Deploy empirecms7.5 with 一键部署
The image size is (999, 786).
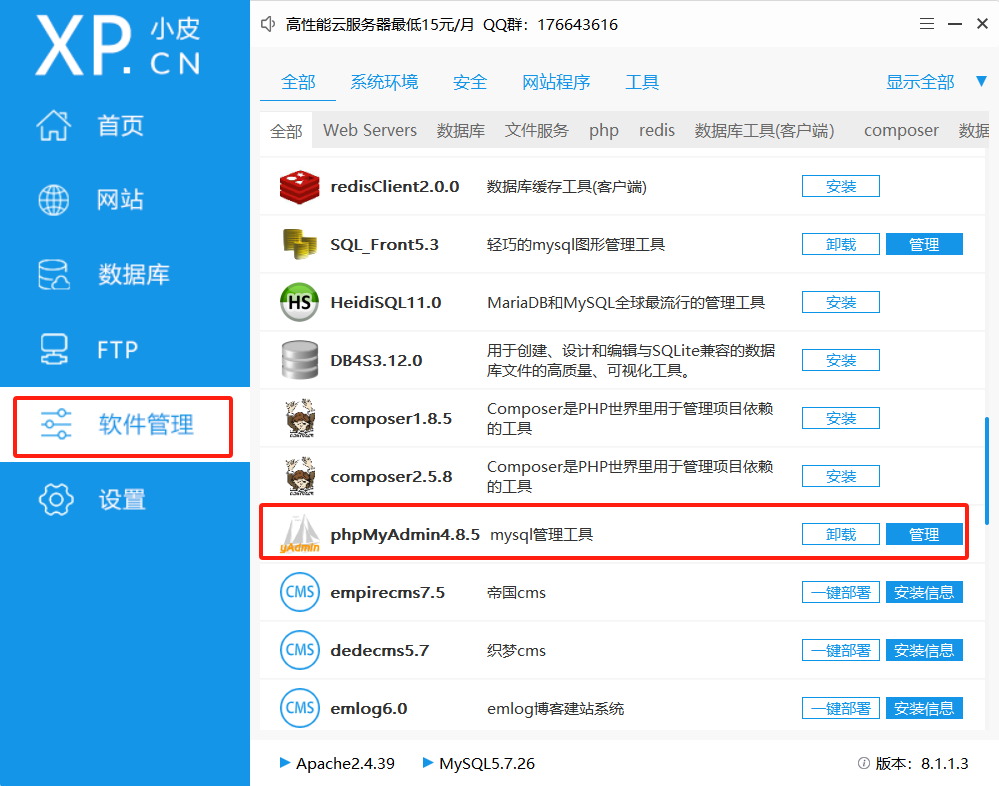pos(841,592)
